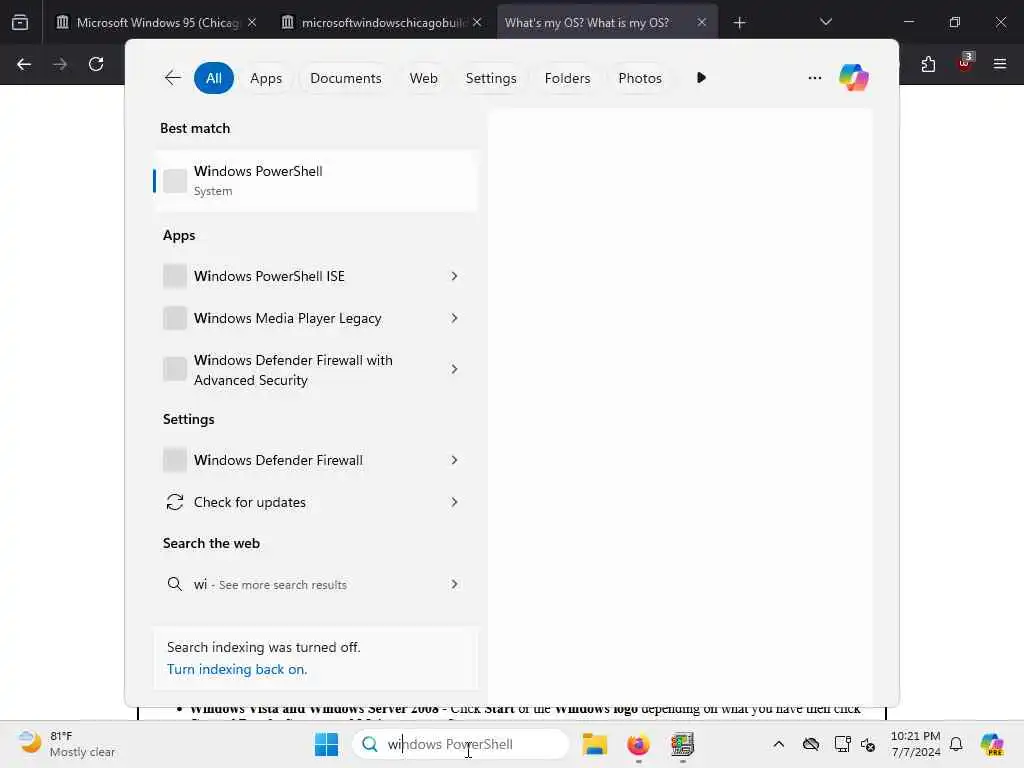The height and width of the screenshot is (768, 1024).
Task: Show more search filter categories arrow
Action: 701,78
